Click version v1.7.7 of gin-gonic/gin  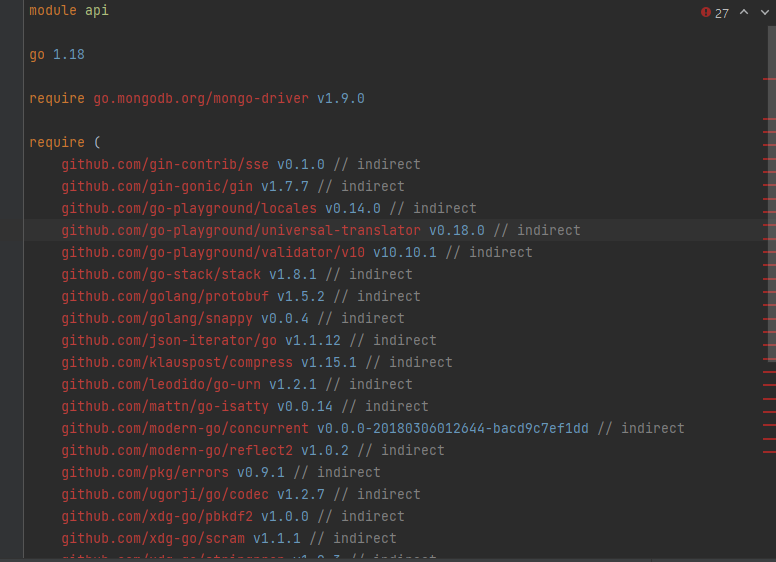click(285, 187)
